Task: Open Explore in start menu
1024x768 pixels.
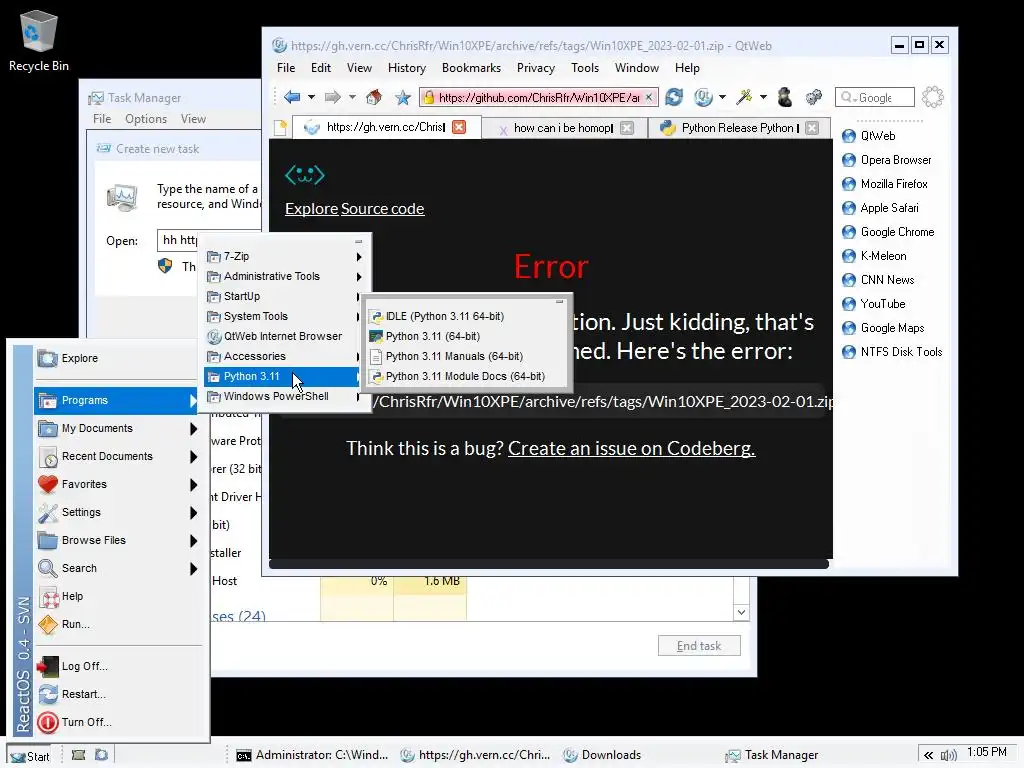Action: (x=118, y=359)
